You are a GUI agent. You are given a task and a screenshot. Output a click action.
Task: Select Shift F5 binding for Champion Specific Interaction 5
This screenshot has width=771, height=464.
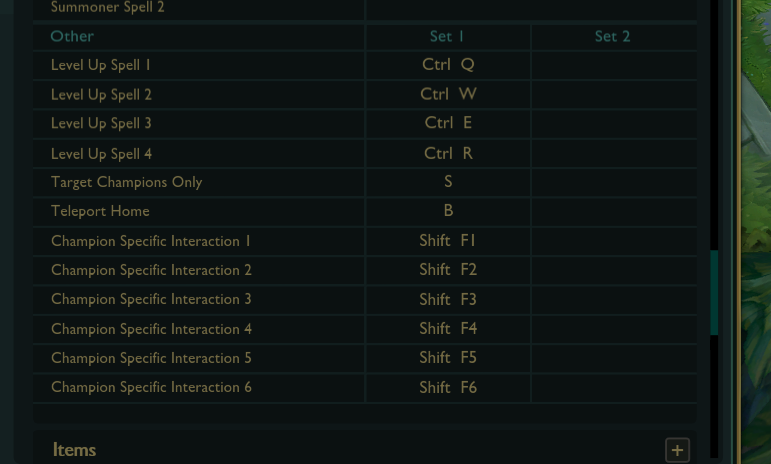point(448,358)
